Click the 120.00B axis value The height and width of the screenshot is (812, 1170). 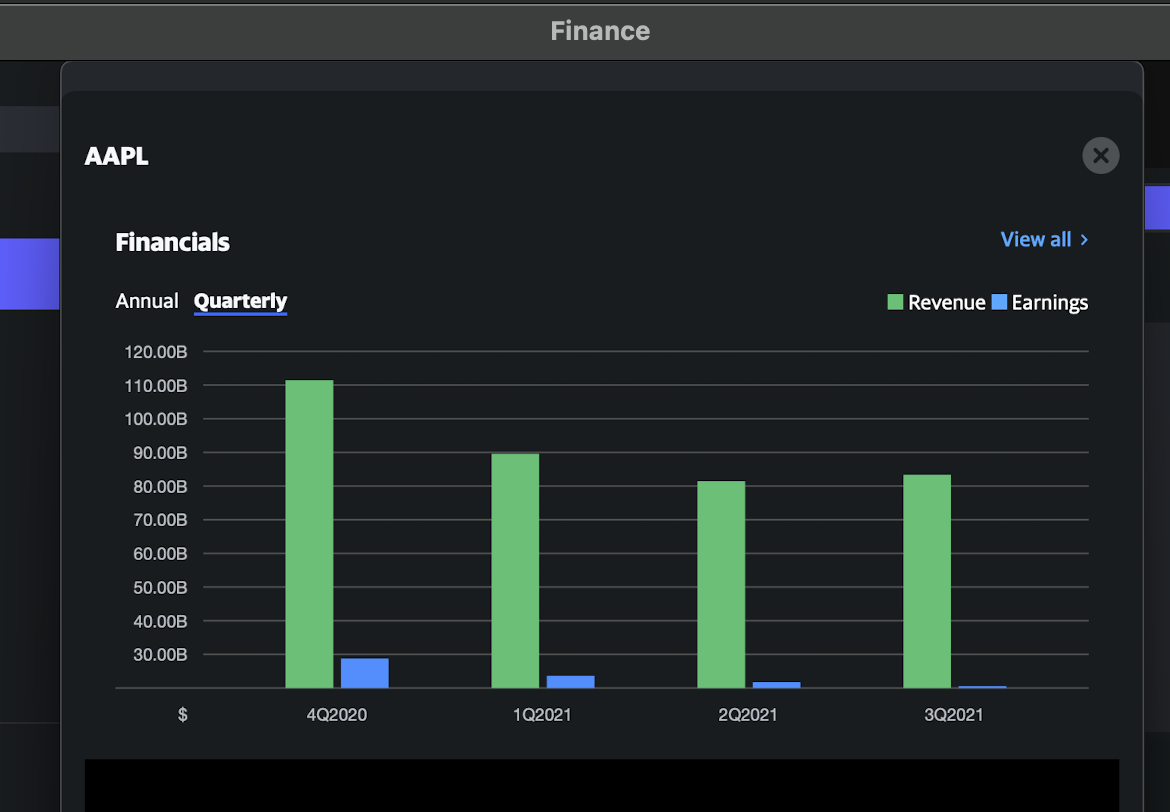pyautogui.click(x=156, y=352)
